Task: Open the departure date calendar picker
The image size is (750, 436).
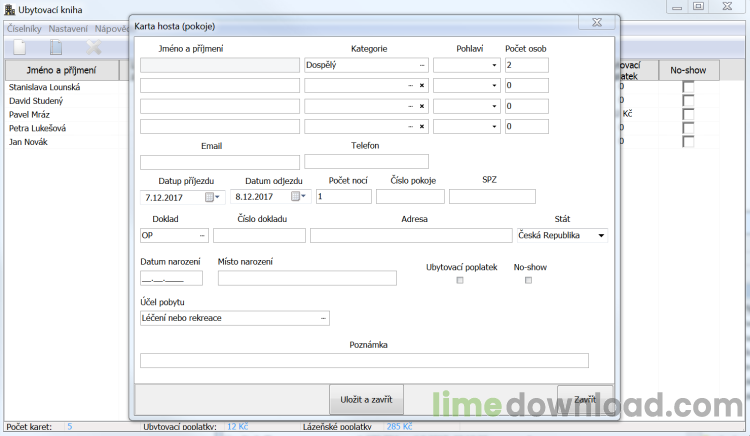Action: tap(298, 196)
